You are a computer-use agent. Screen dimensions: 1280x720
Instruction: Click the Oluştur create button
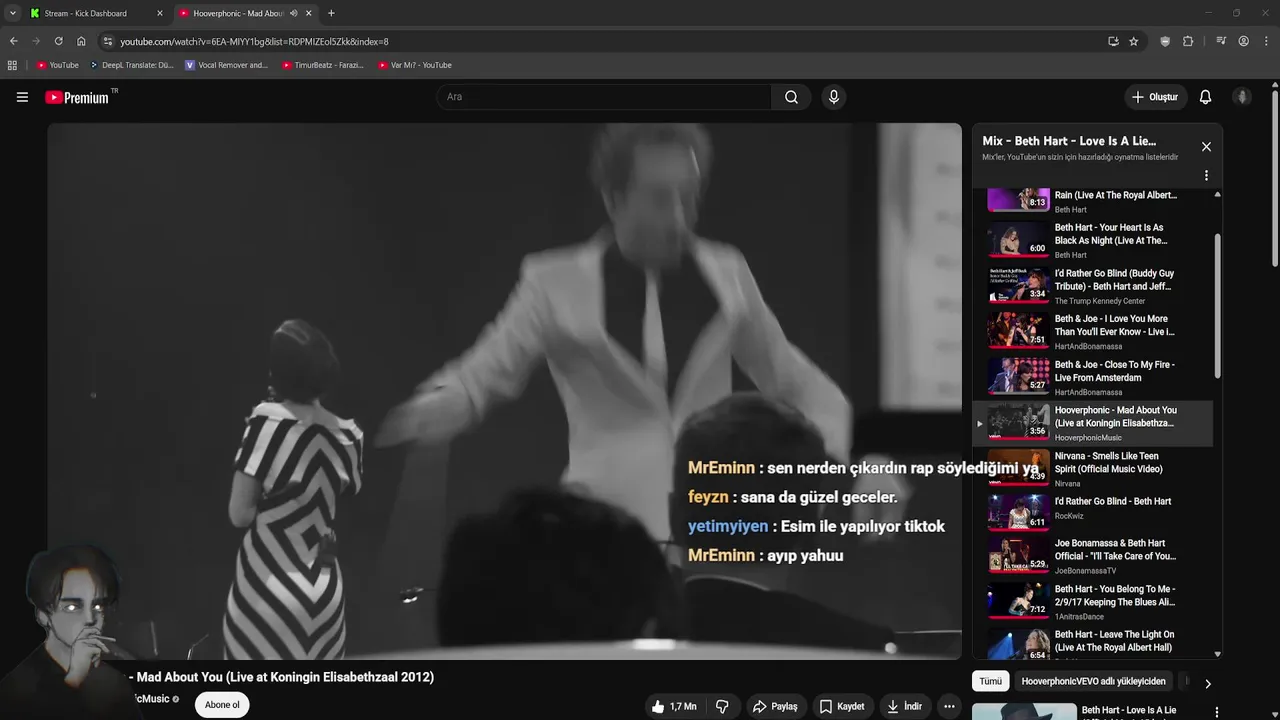pos(1155,97)
